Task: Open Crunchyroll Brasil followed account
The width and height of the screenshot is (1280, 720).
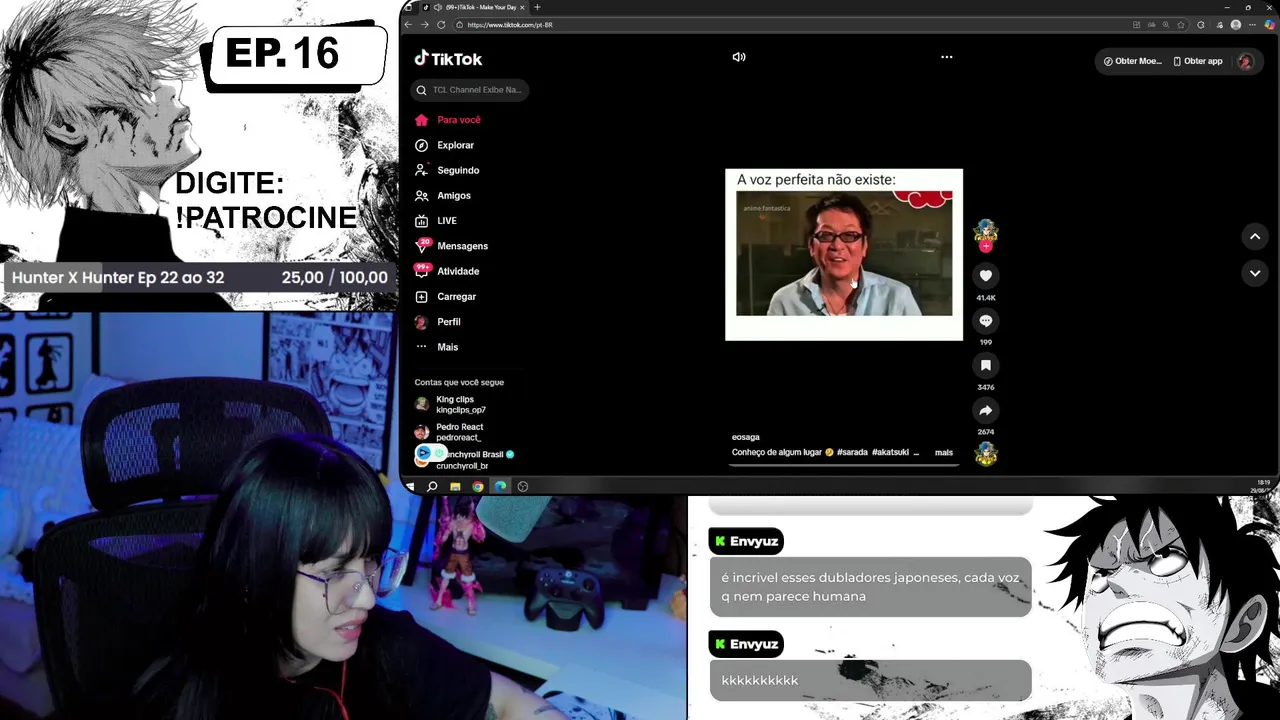Action: (464, 459)
